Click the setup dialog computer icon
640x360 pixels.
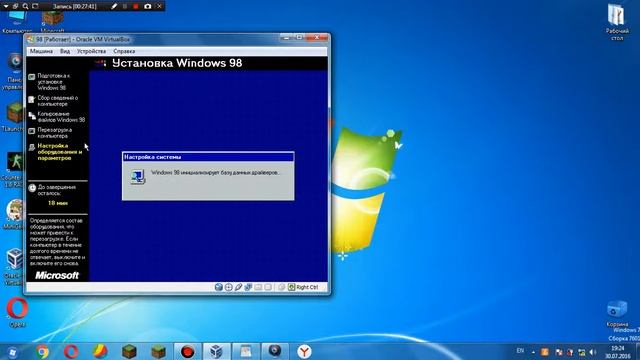[x=138, y=177]
